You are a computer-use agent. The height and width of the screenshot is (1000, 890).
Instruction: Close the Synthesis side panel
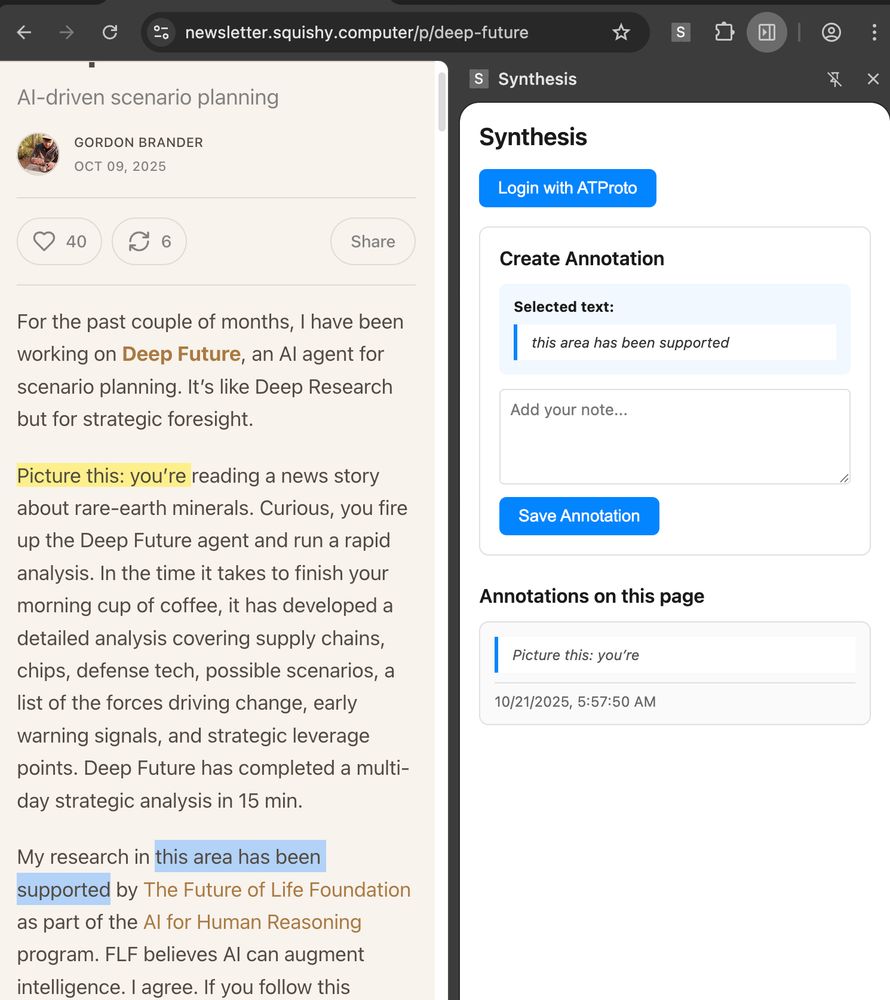tap(873, 79)
